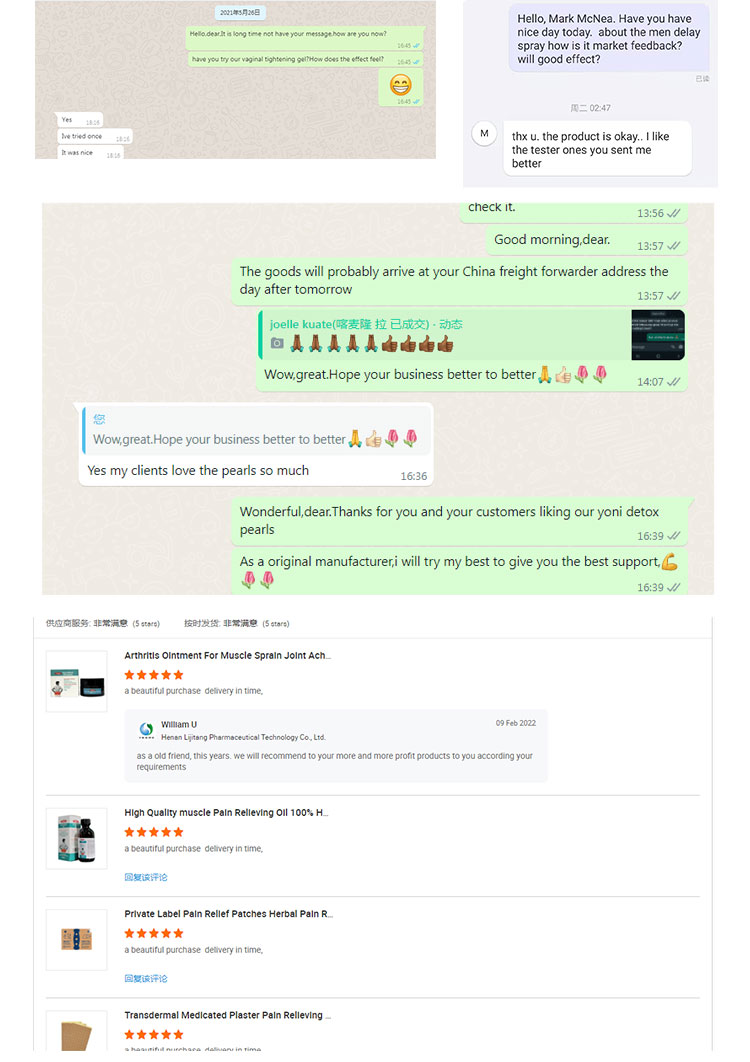This screenshot has height=1062, width=750.
Task: Click the camera icon in quoted status
Action: tap(277, 343)
